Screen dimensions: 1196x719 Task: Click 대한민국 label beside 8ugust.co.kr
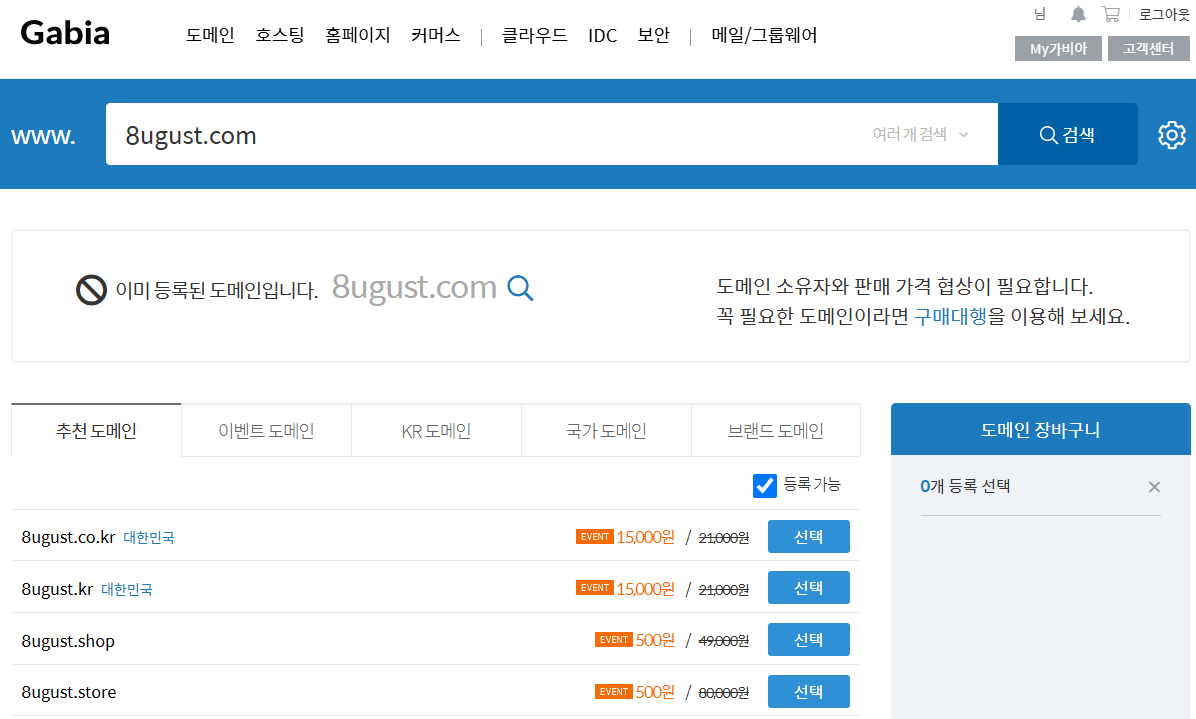point(149,538)
